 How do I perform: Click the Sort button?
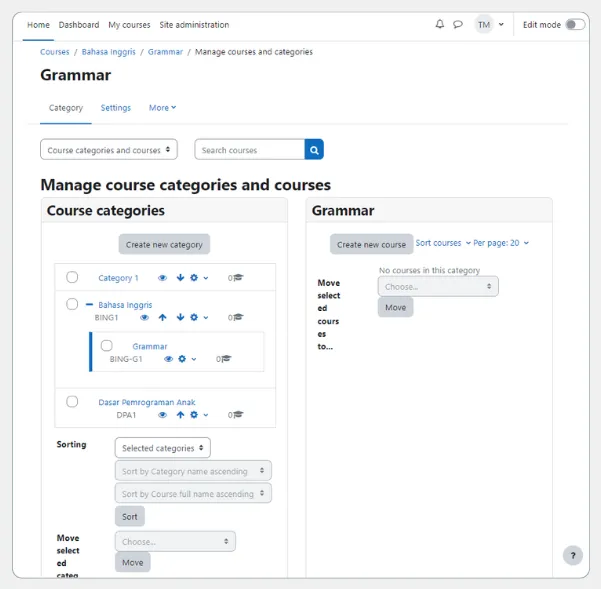[130, 516]
